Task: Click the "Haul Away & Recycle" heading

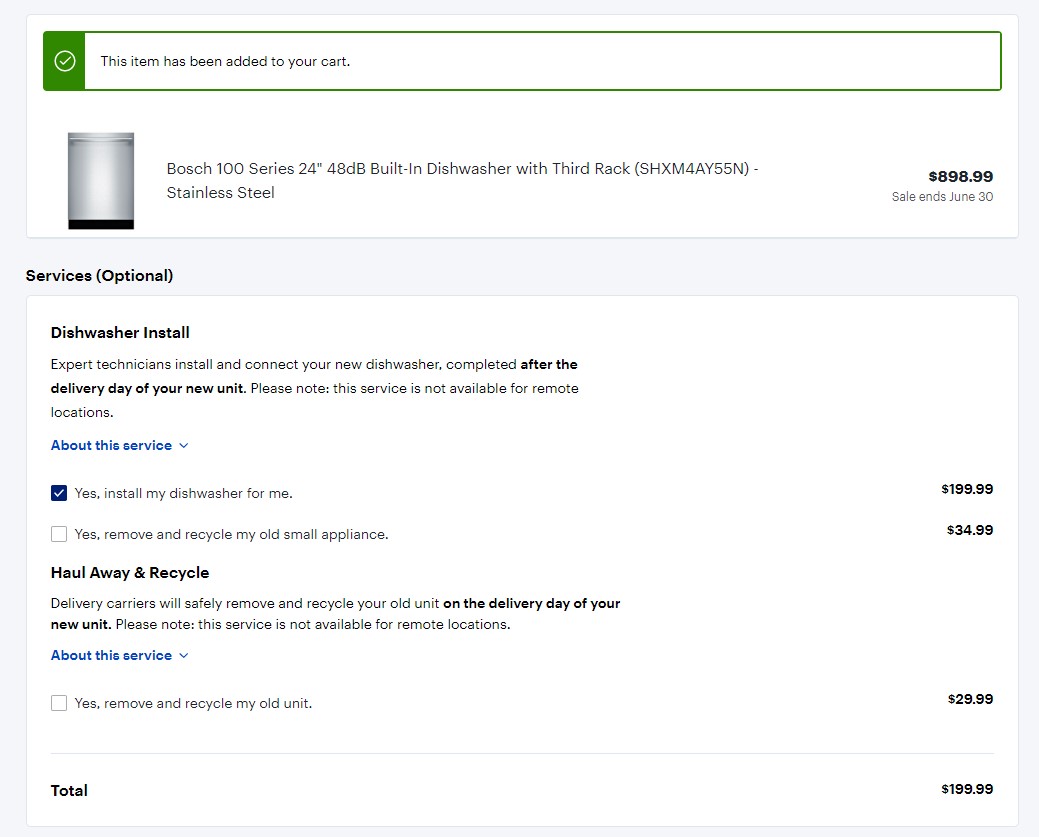Action: [130, 573]
